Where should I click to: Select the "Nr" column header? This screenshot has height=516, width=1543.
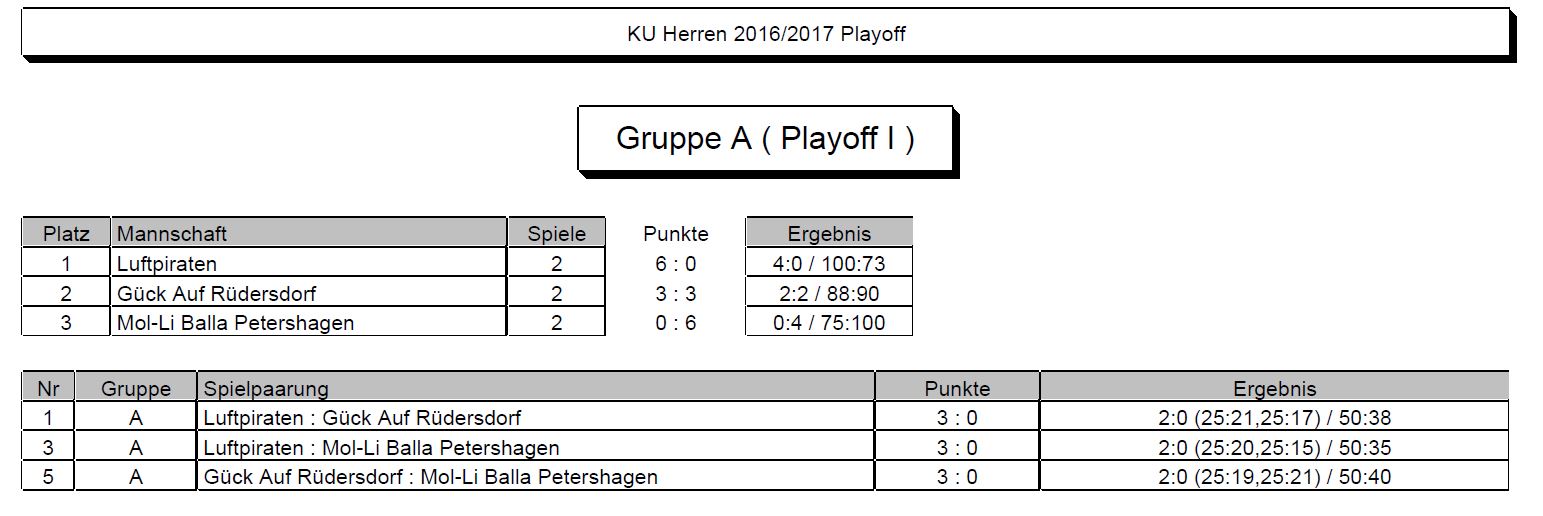tap(48, 388)
